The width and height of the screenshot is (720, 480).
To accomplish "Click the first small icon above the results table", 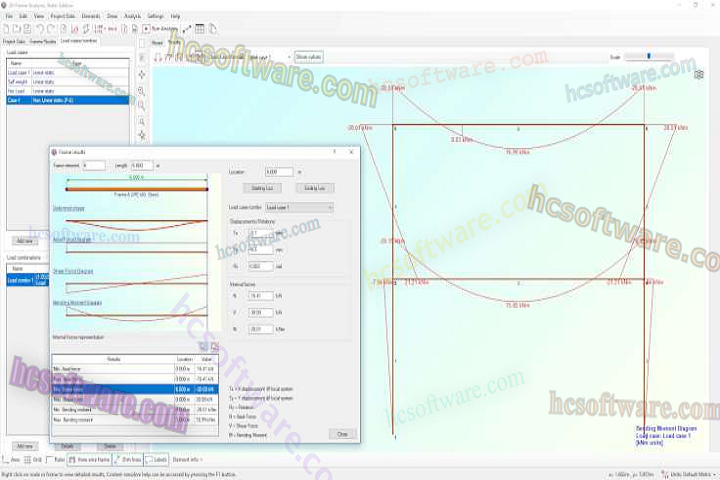I will tap(203, 346).
